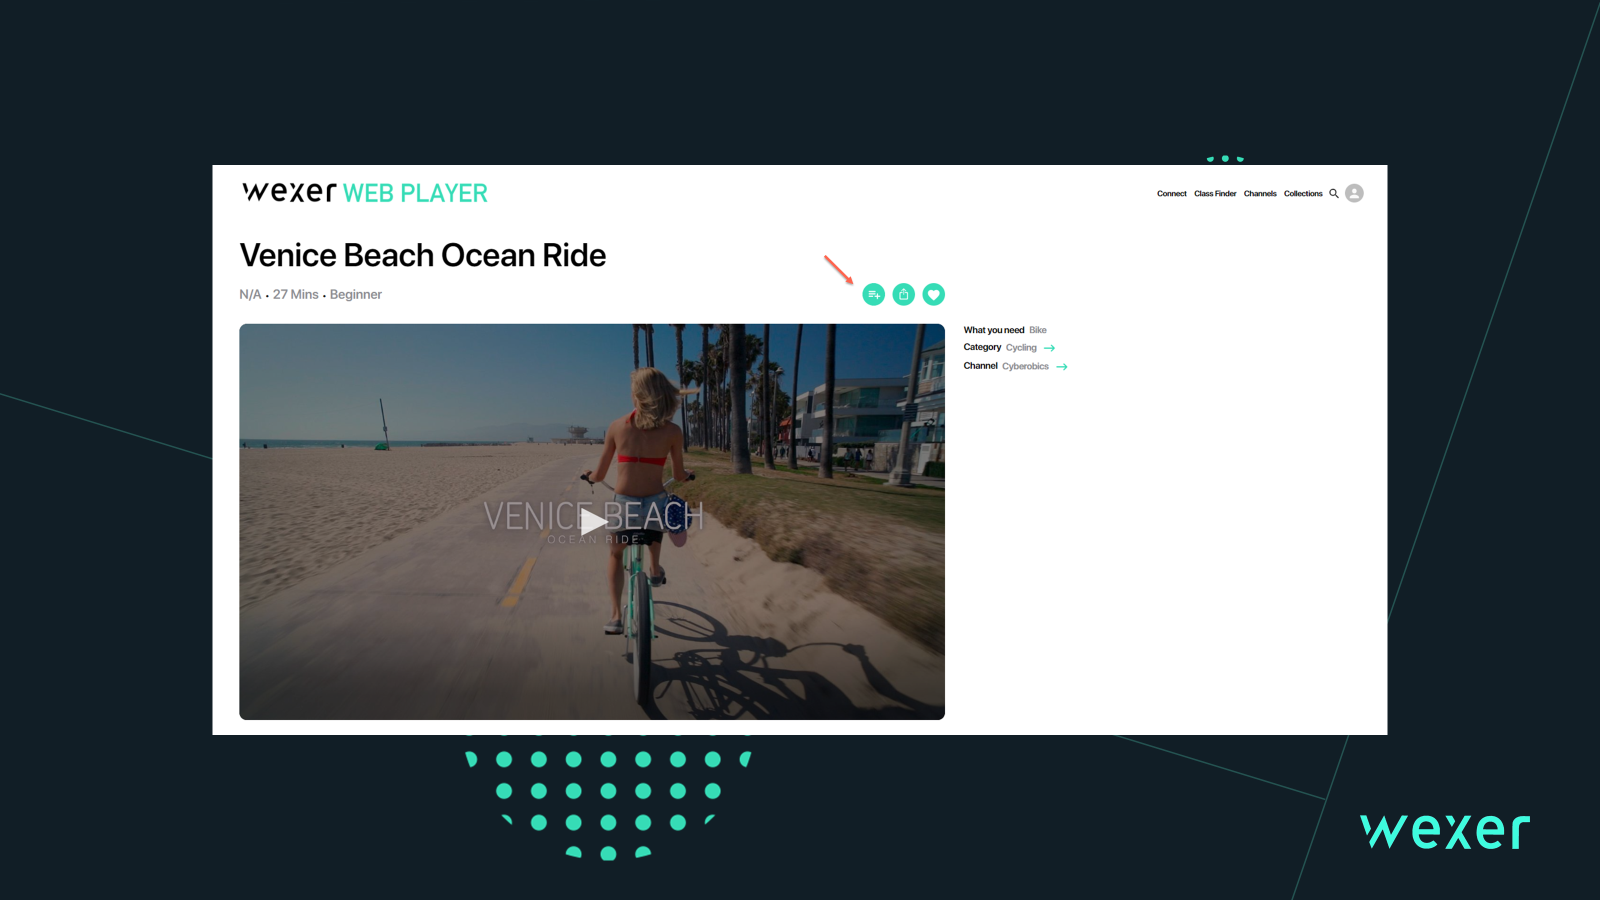Click the arrow next to Cycling category
This screenshot has height=900, width=1600.
click(1049, 348)
